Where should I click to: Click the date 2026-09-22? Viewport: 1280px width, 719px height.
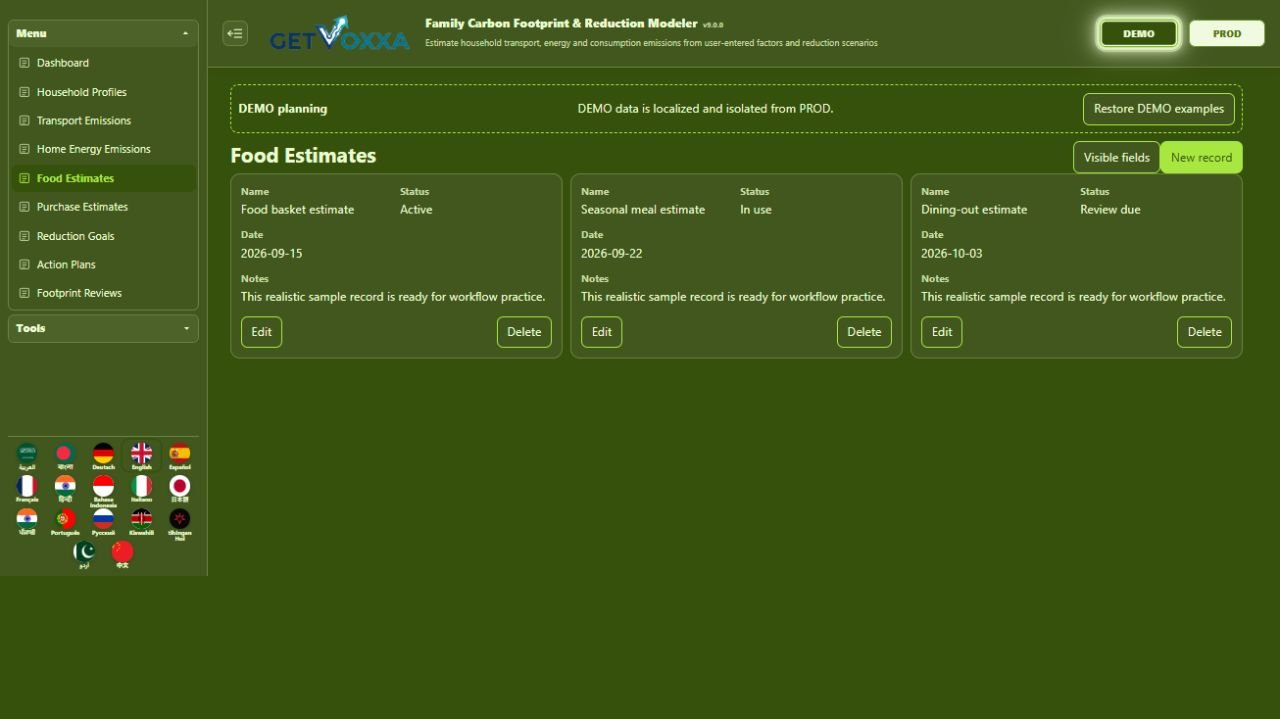(611, 254)
